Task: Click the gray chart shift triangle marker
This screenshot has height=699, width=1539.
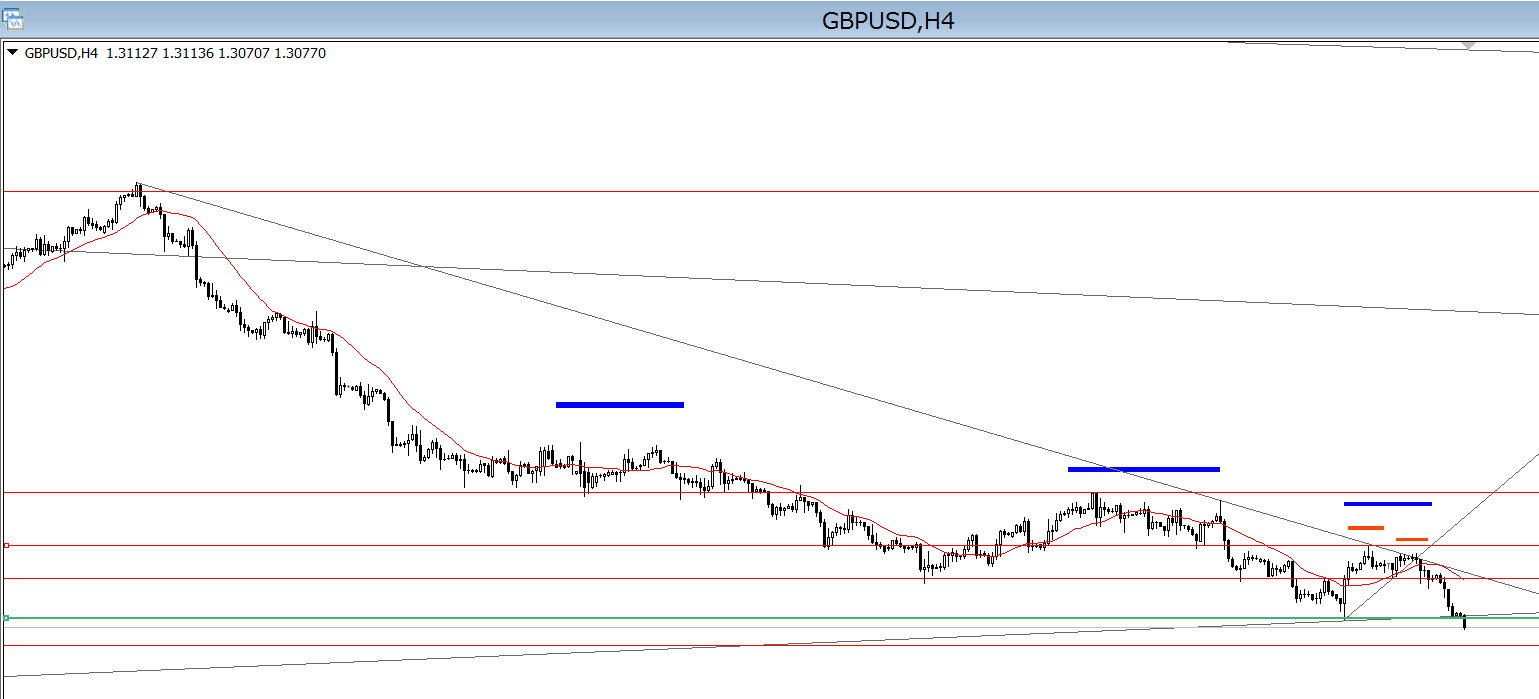Action: pyautogui.click(x=1468, y=46)
